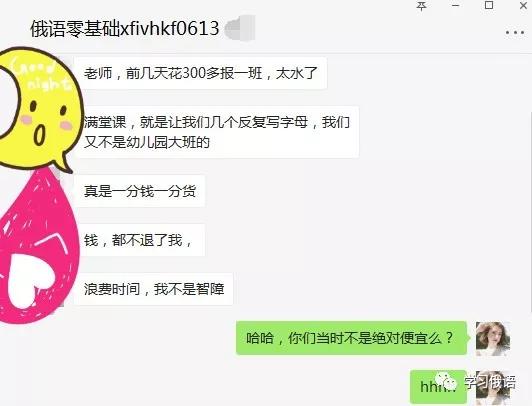This screenshot has width=532, height=406.
Task: Click the green hhh message bubble
Action: (438, 387)
